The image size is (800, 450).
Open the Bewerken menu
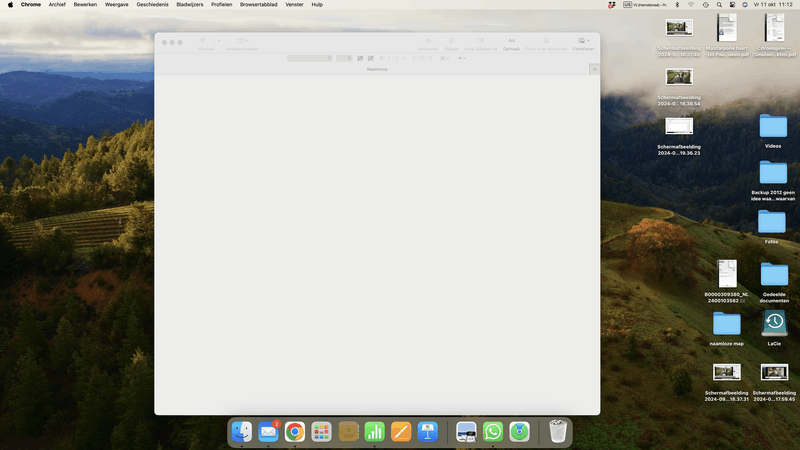(85, 5)
